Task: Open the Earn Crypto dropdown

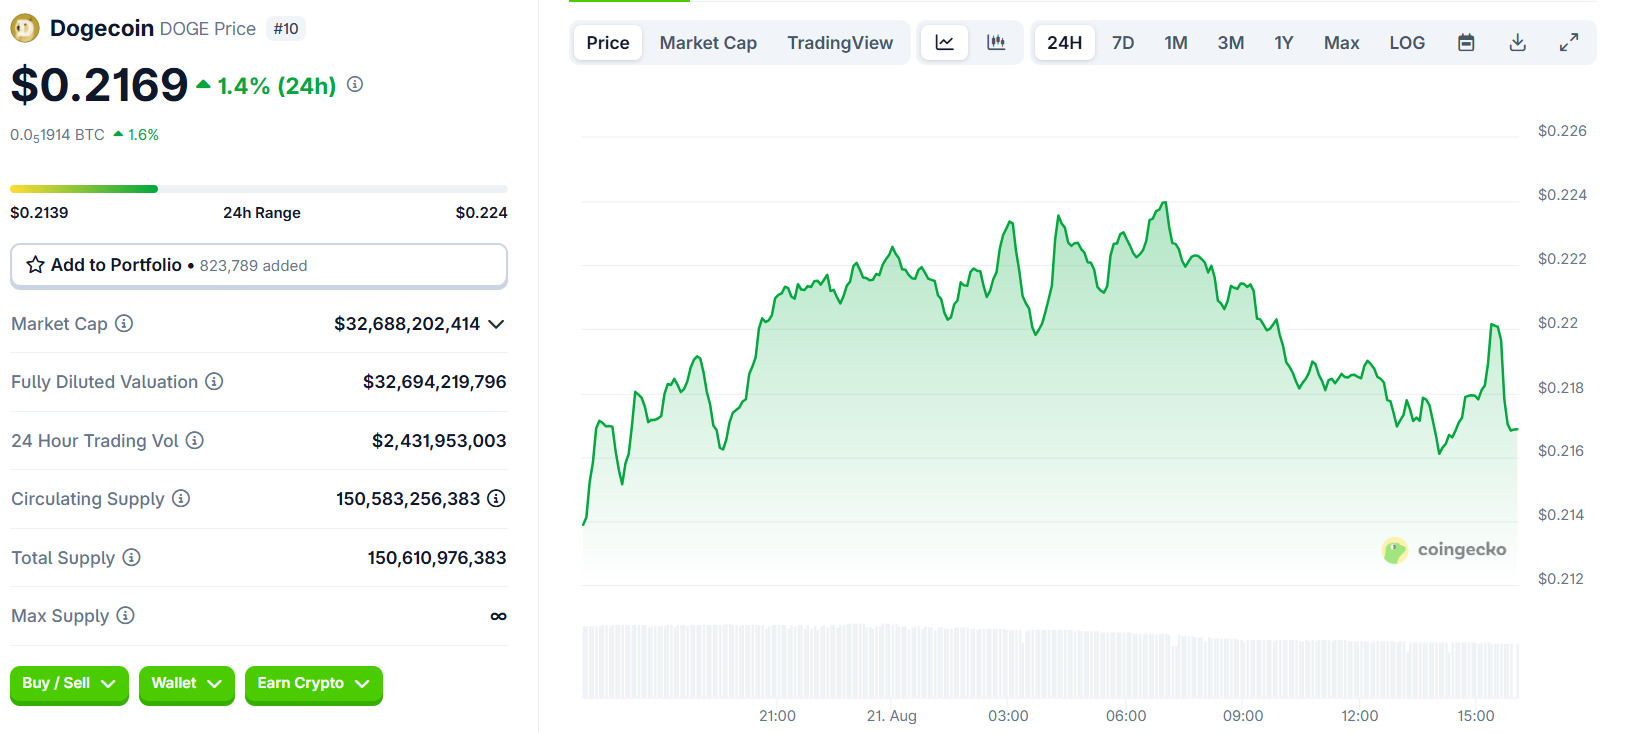Action: click(x=313, y=684)
